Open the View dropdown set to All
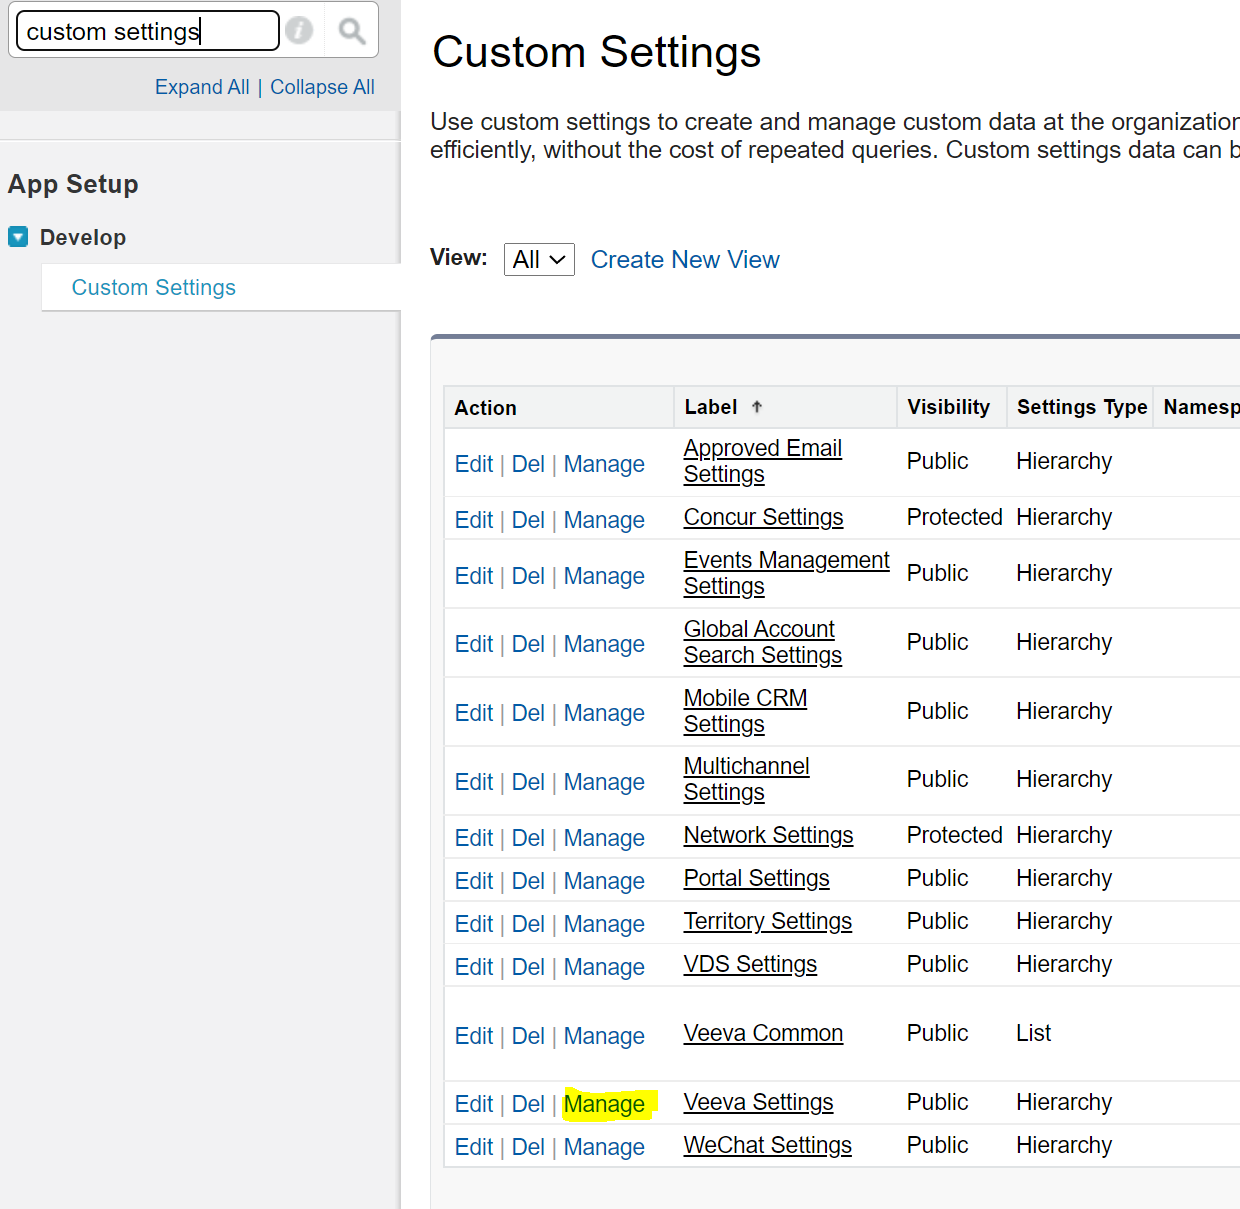This screenshot has height=1209, width=1240. point(539,260)
